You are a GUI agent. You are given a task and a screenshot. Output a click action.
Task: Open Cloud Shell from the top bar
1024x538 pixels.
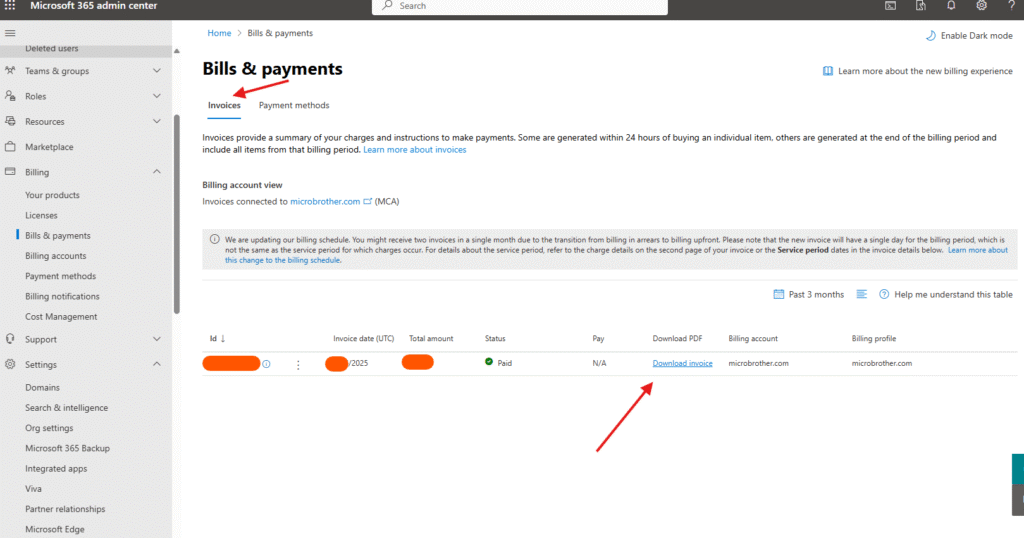(890, 6)
